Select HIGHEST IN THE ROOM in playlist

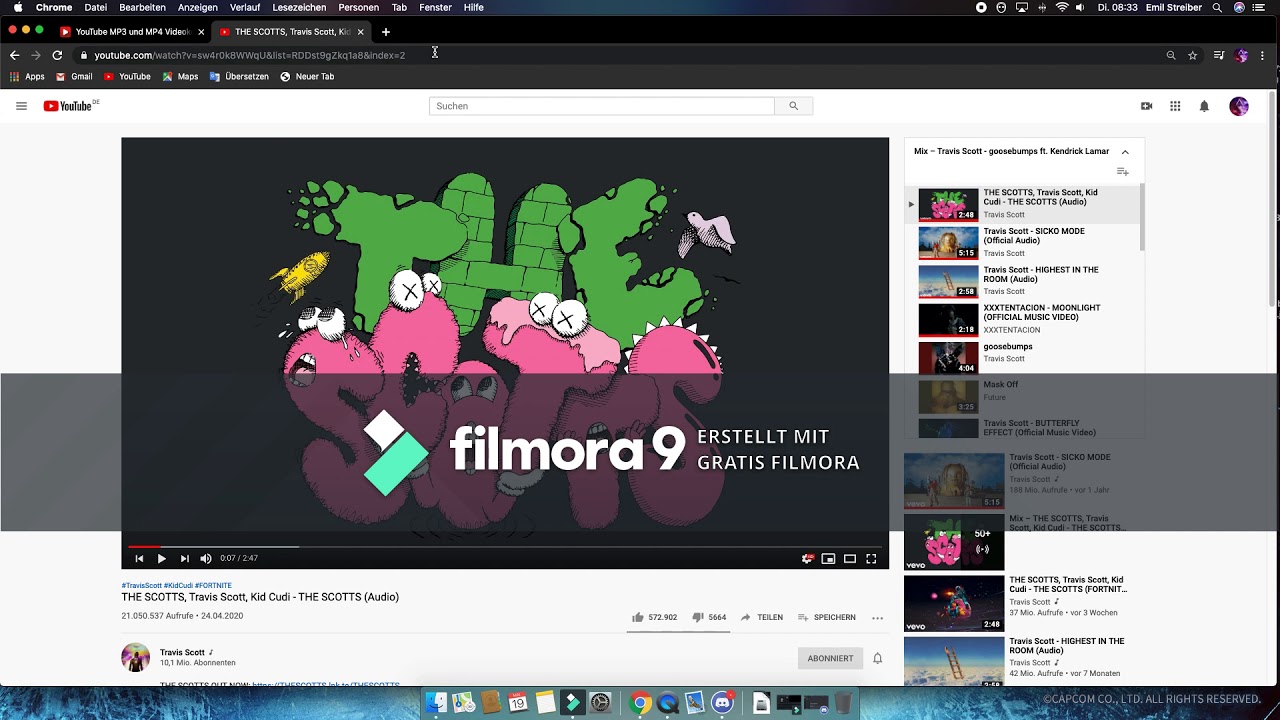(x=1020, y=280)
